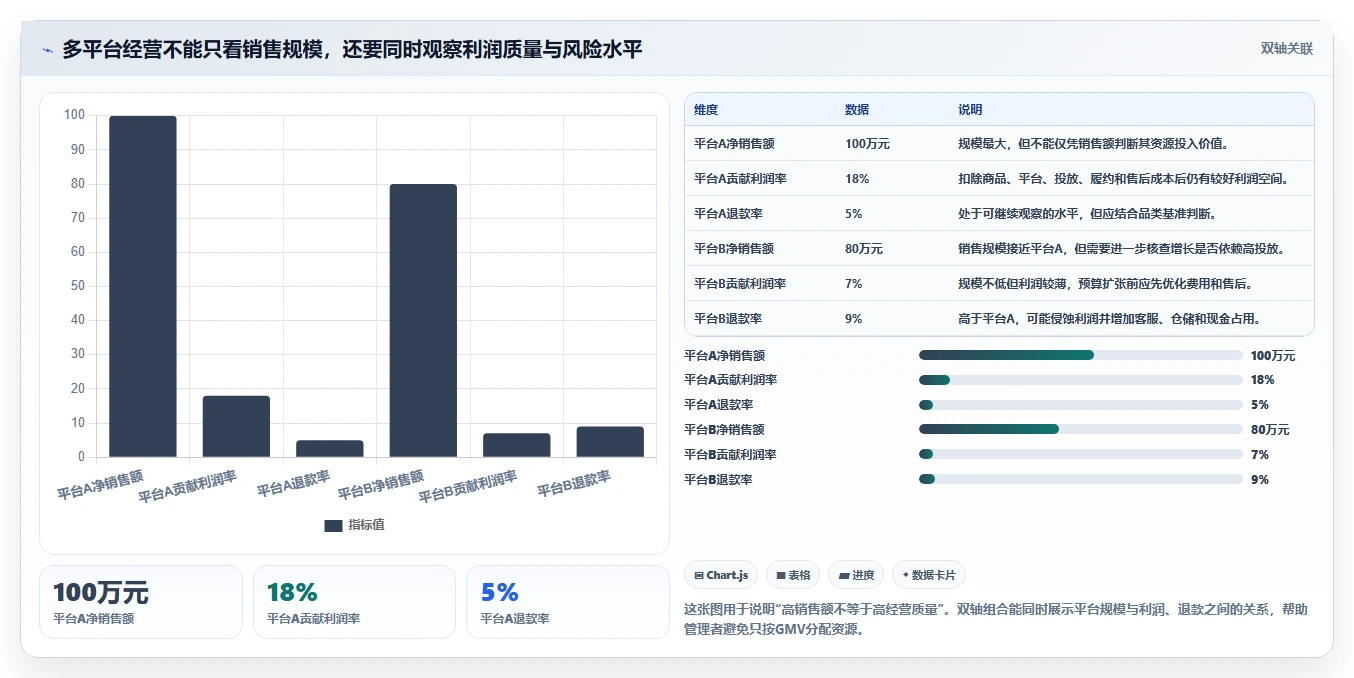Click the 平台B贡献利润率 progress bar

point(1080,454)
